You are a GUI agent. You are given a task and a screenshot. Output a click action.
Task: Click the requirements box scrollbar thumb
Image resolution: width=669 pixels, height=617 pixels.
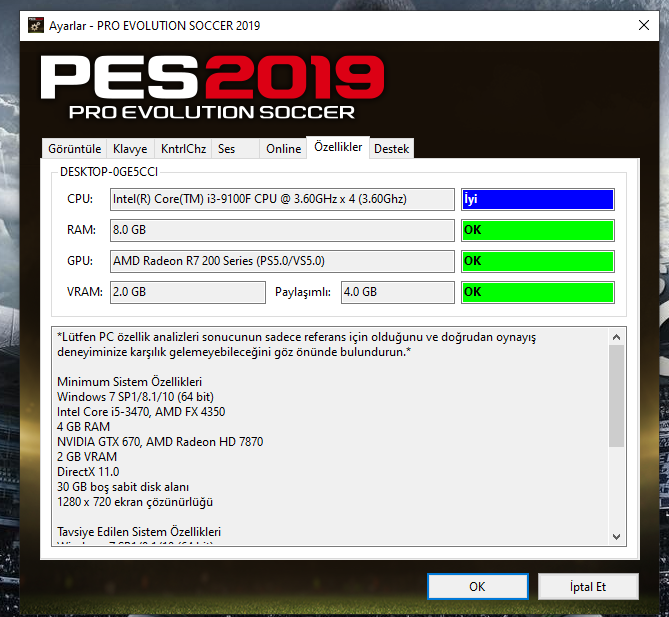click(616, 396)
